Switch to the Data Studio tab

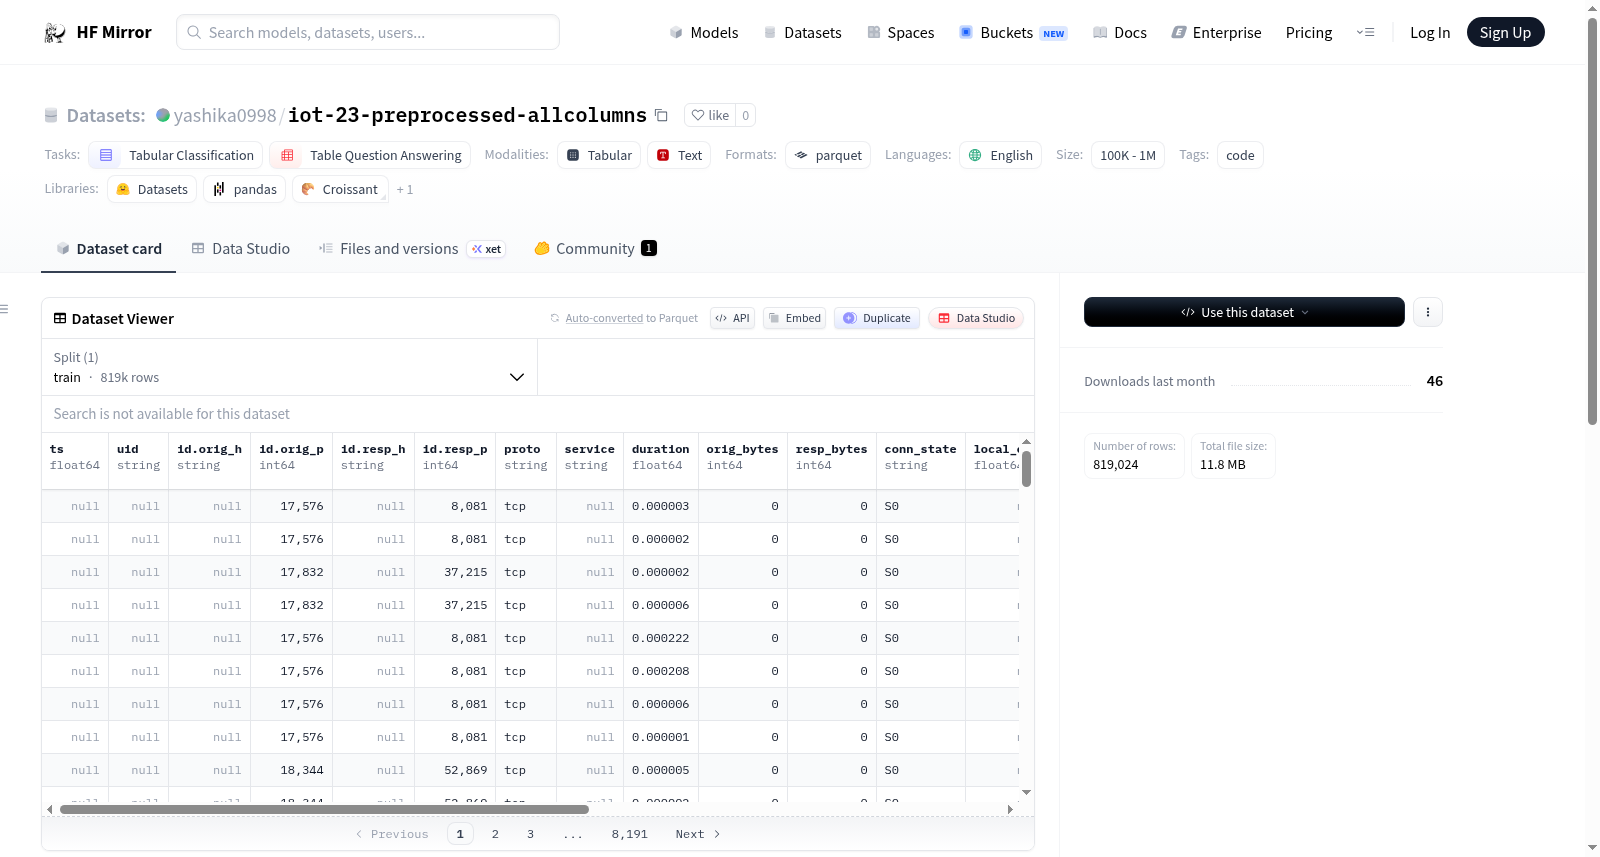tap(240, 249)
